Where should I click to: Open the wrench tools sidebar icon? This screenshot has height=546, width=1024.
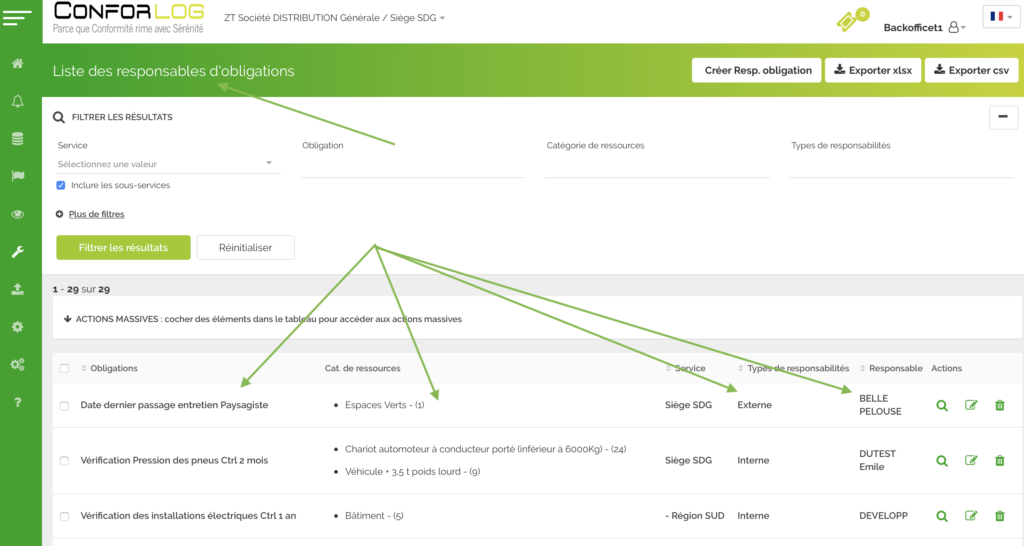17,252
